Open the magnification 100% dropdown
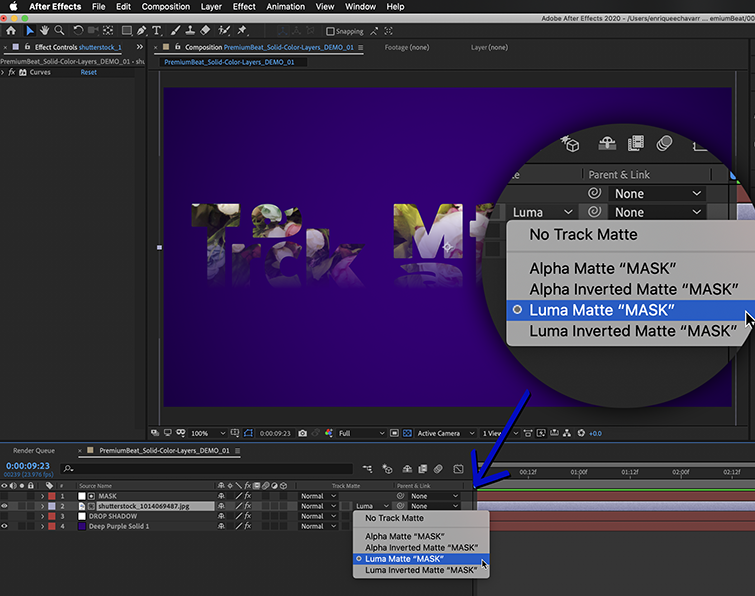The width and height of the screenshot is (755, 596). (205, 433)
